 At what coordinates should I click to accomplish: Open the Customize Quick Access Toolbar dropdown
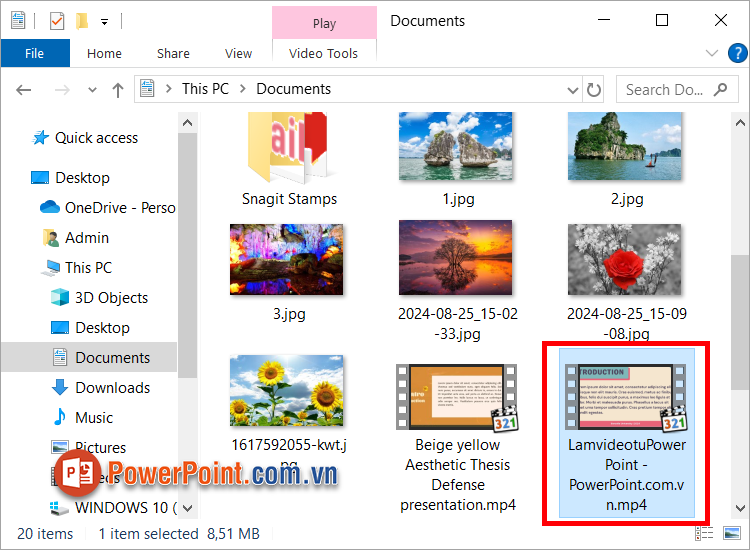[104, 22]
